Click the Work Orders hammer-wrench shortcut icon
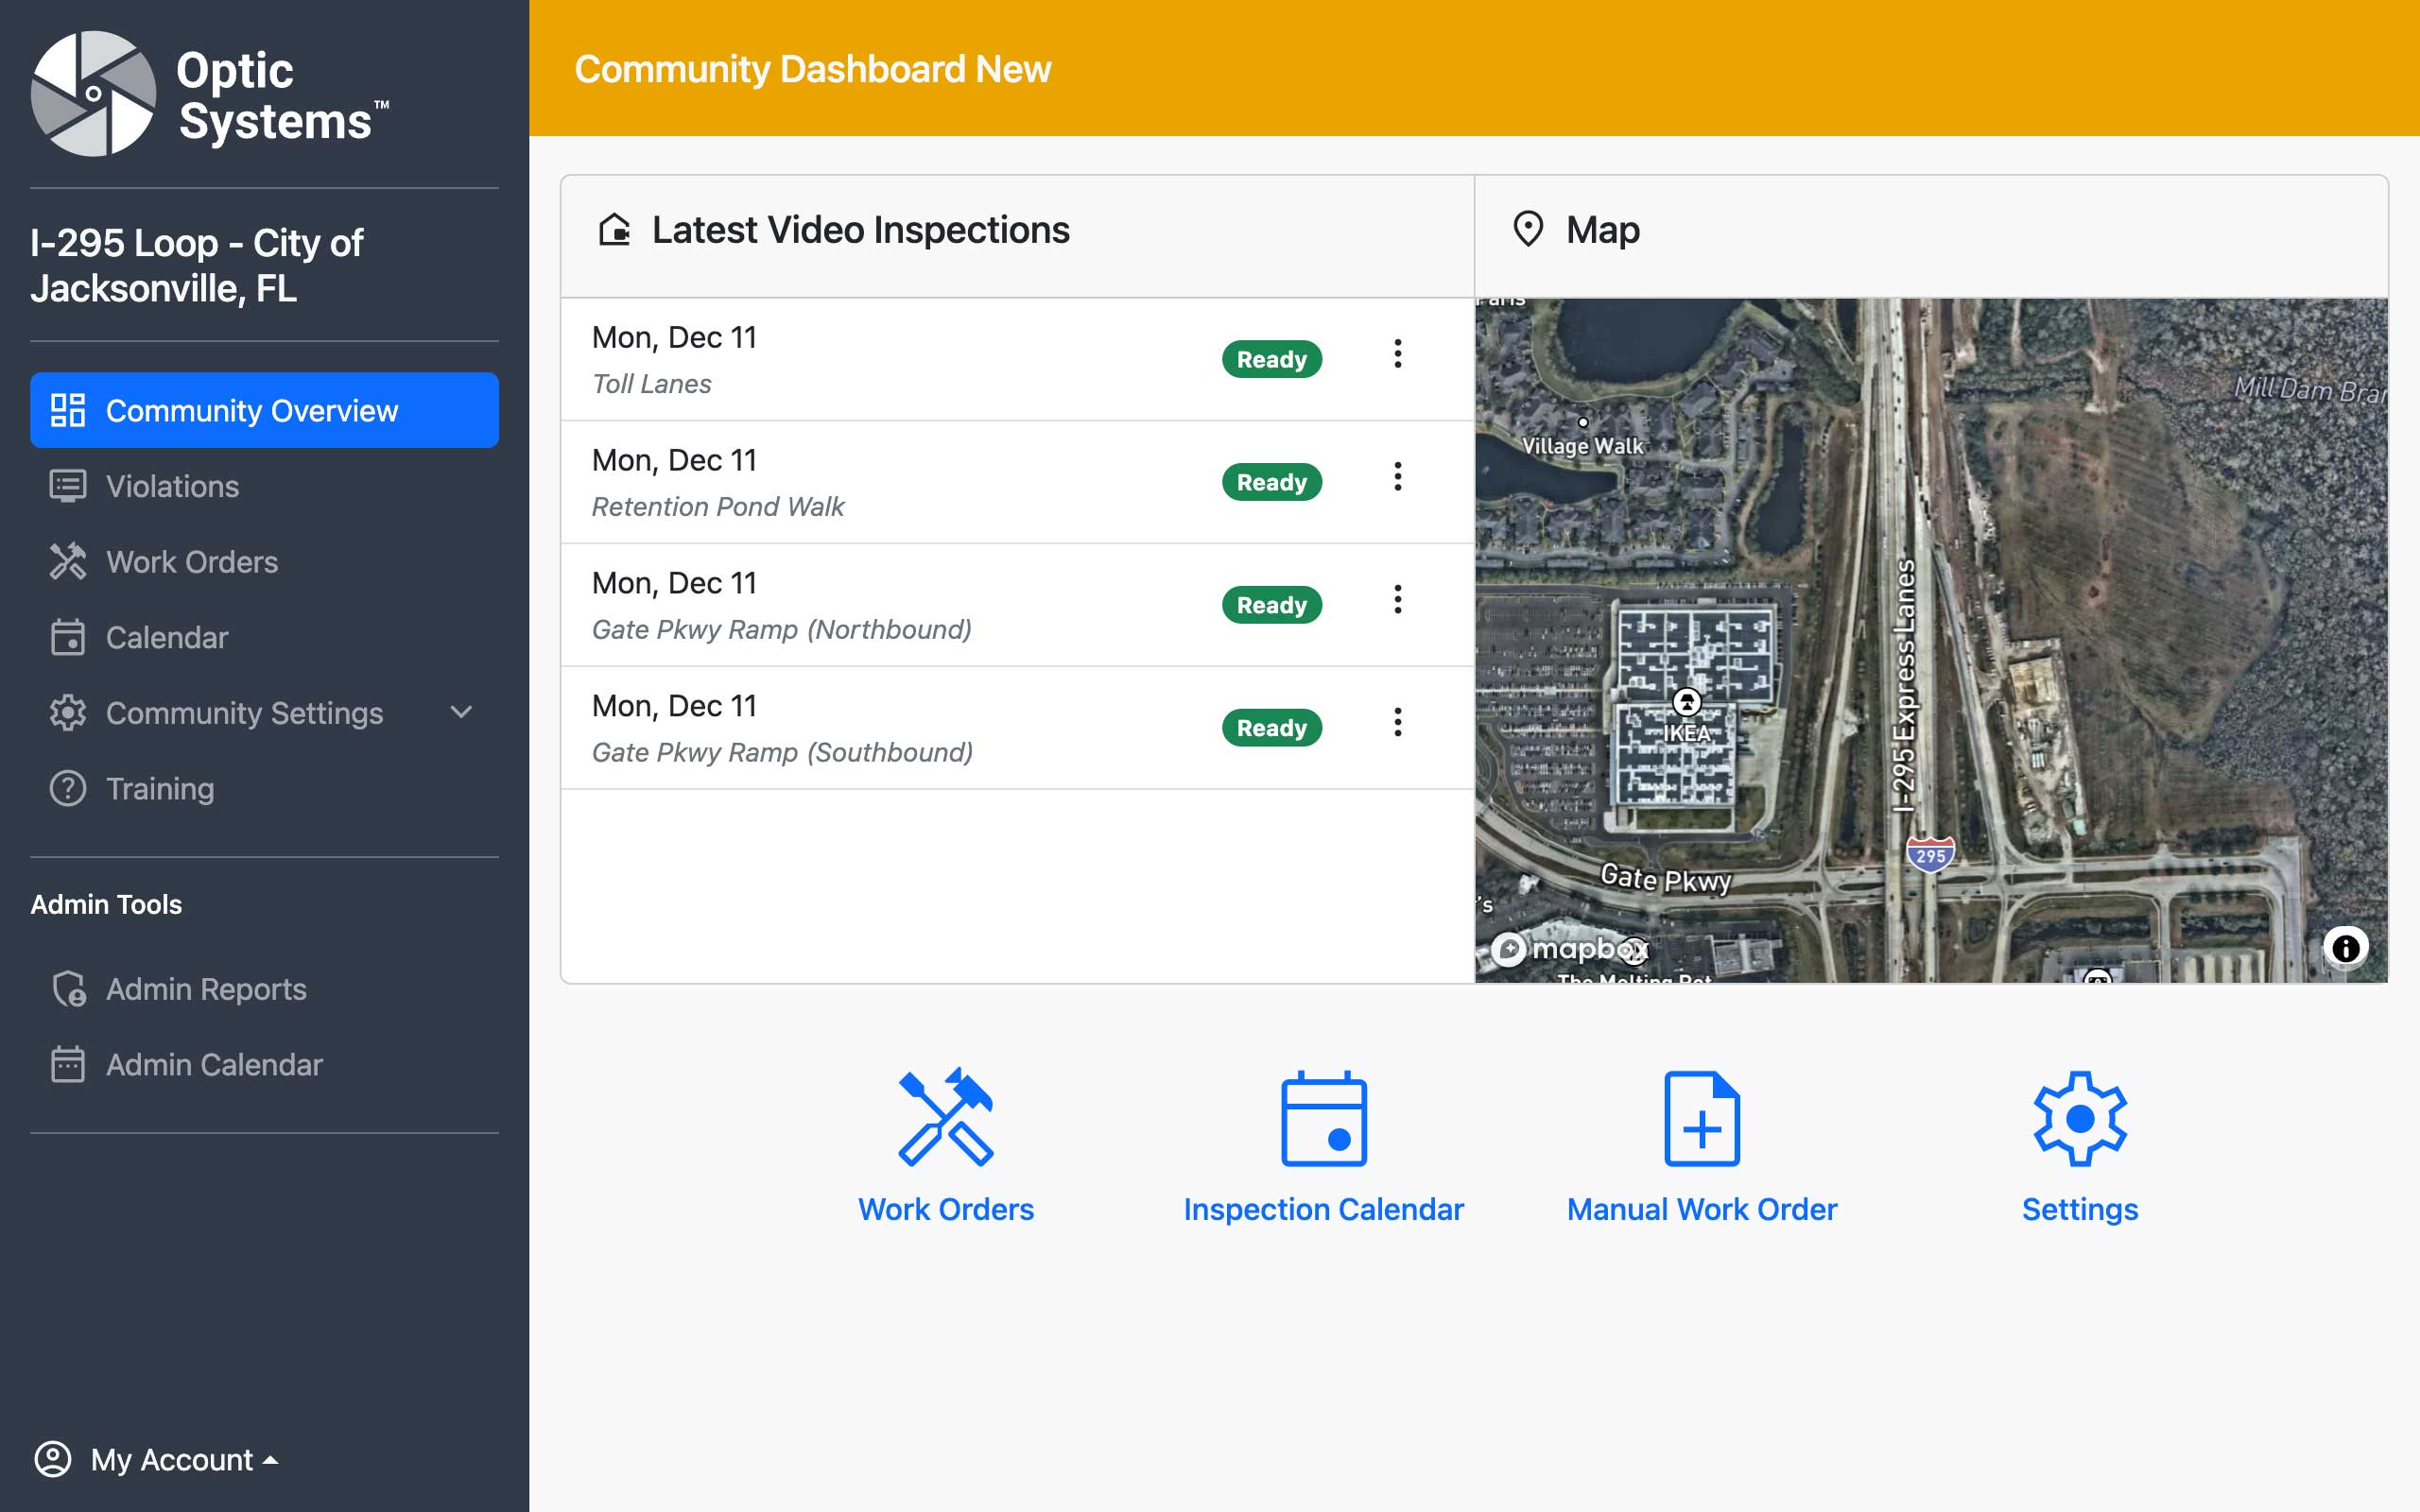 (945, 1117)
